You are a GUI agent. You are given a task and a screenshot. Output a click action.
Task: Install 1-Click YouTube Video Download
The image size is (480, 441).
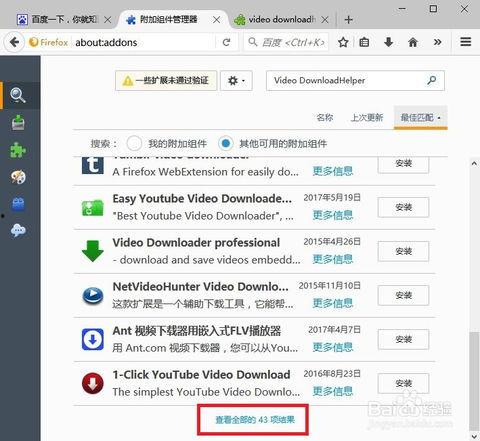(x=403, y=383)
